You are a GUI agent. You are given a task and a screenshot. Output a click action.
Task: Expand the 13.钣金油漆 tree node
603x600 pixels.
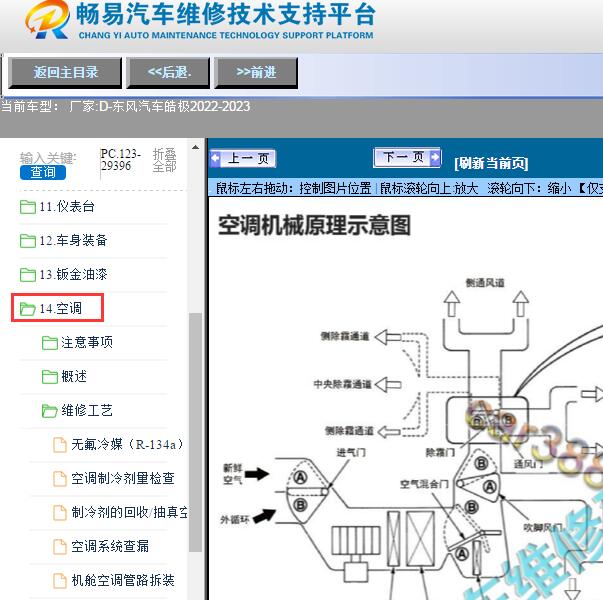coord(73,275)
